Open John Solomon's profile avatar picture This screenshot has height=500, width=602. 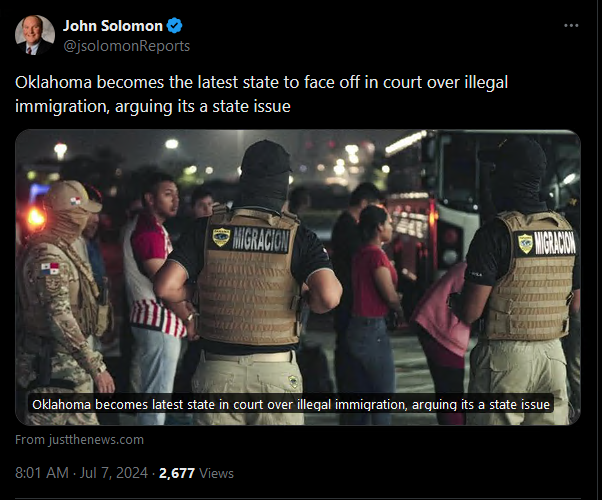click(35, 35)
